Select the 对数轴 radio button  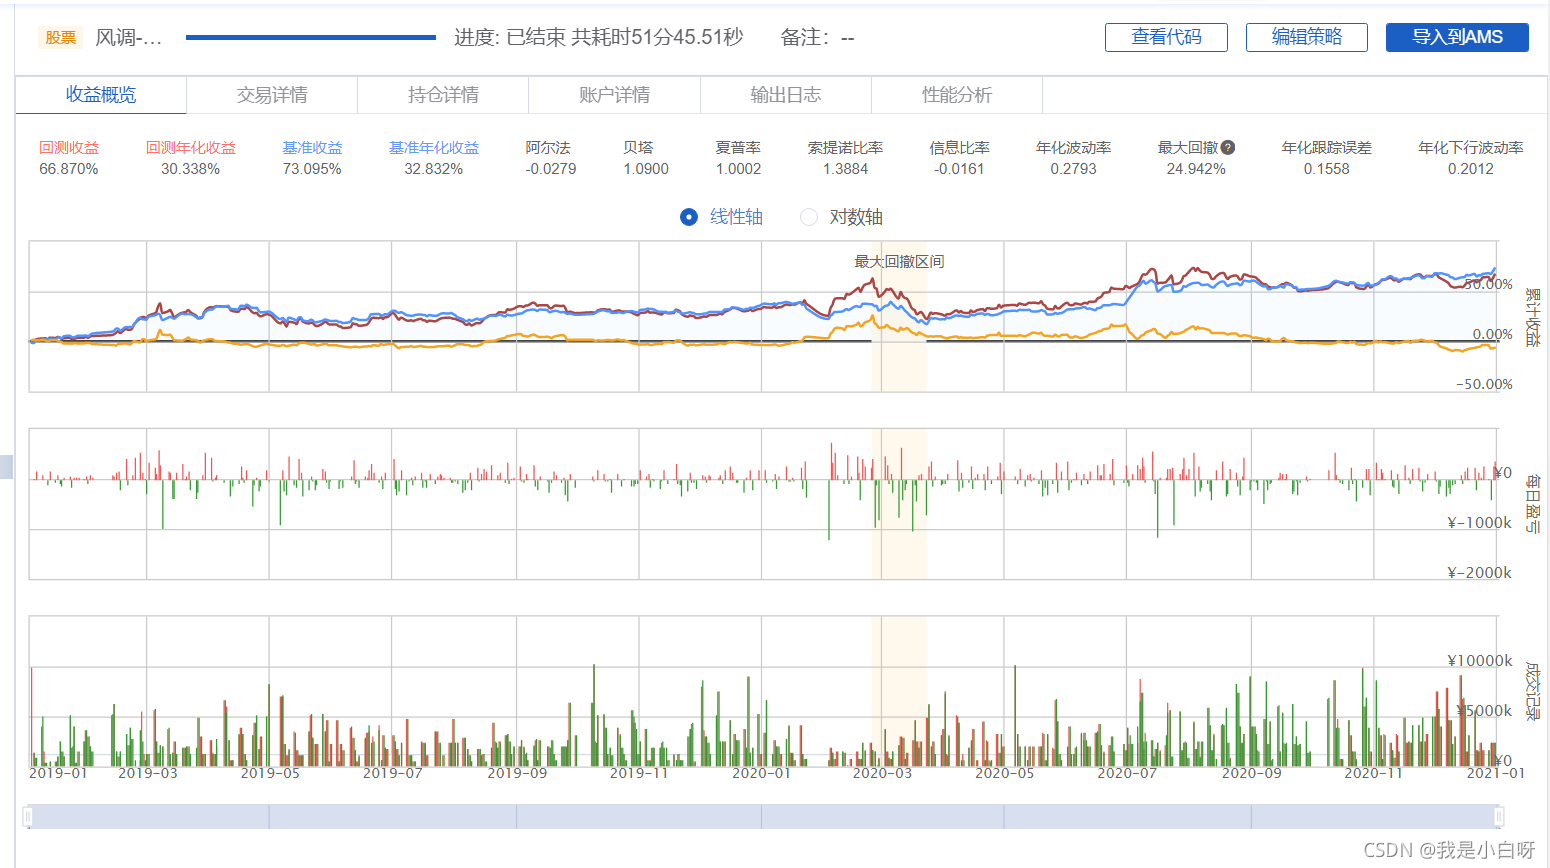(x=809, y=217)
